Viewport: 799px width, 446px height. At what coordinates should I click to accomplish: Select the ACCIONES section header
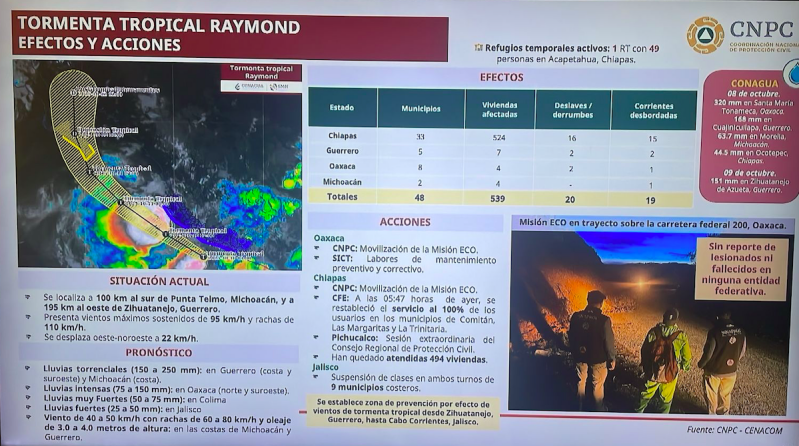(x=405, y=222)
